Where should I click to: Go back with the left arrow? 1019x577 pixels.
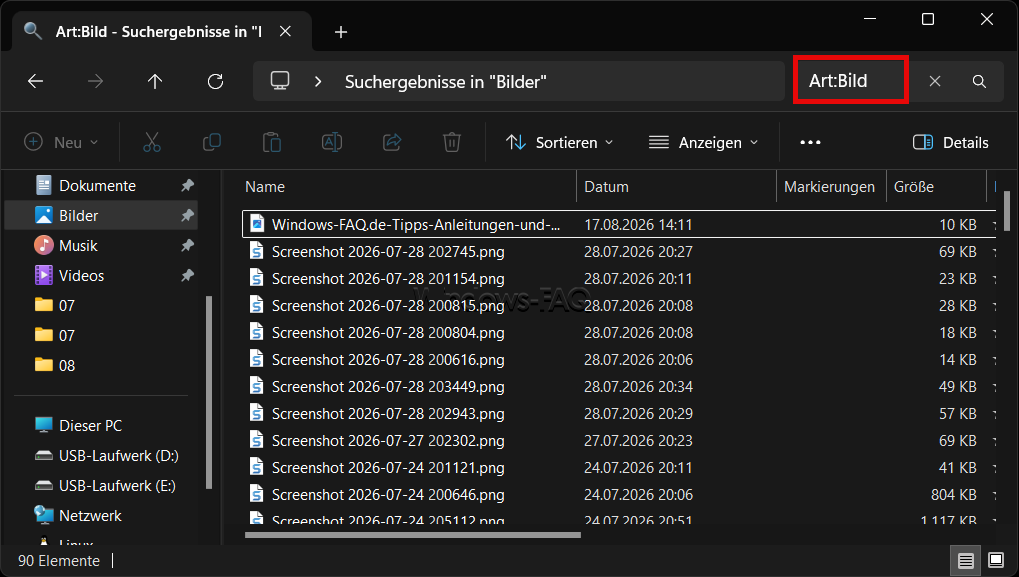pos(35,81)
